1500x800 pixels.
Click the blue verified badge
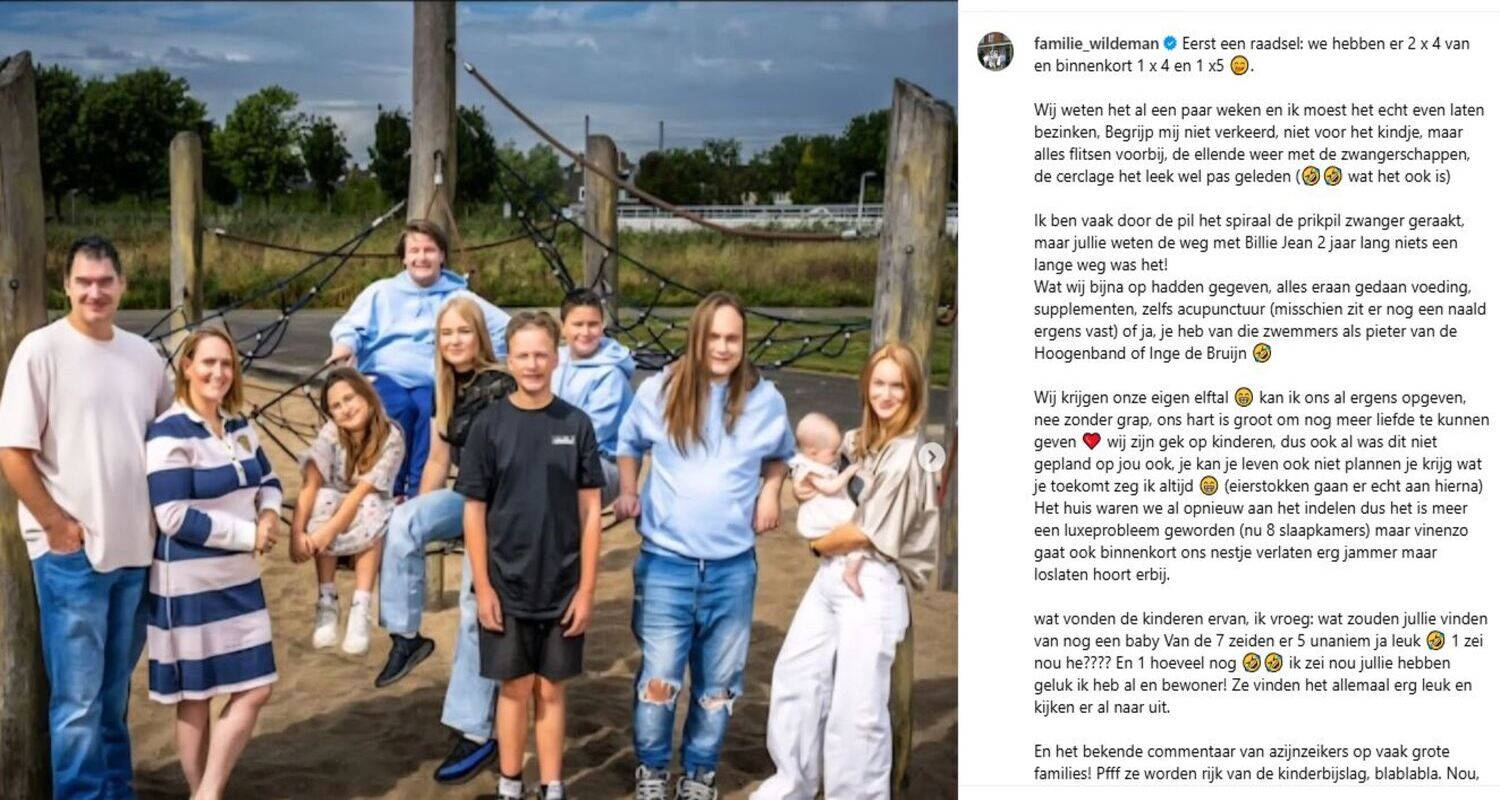(x=1170, y=43)
